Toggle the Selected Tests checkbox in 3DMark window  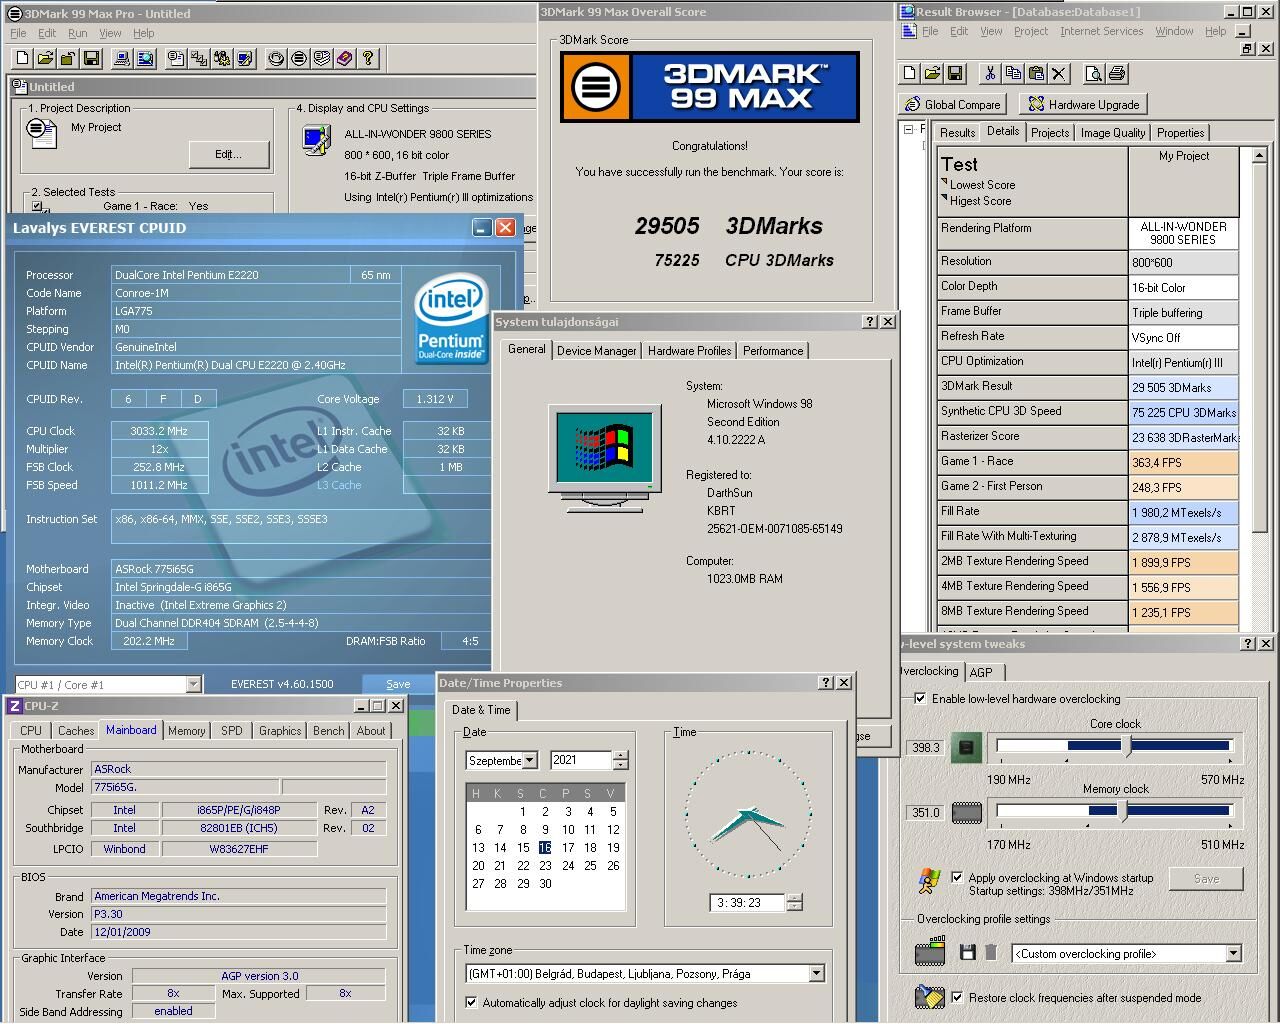(x=37, y=206)
